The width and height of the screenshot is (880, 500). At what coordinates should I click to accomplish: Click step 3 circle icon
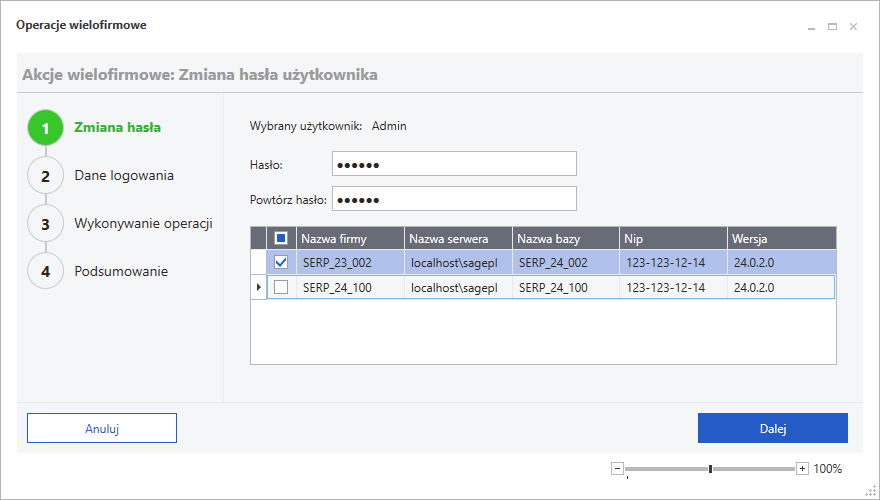(x=45, y=224)
